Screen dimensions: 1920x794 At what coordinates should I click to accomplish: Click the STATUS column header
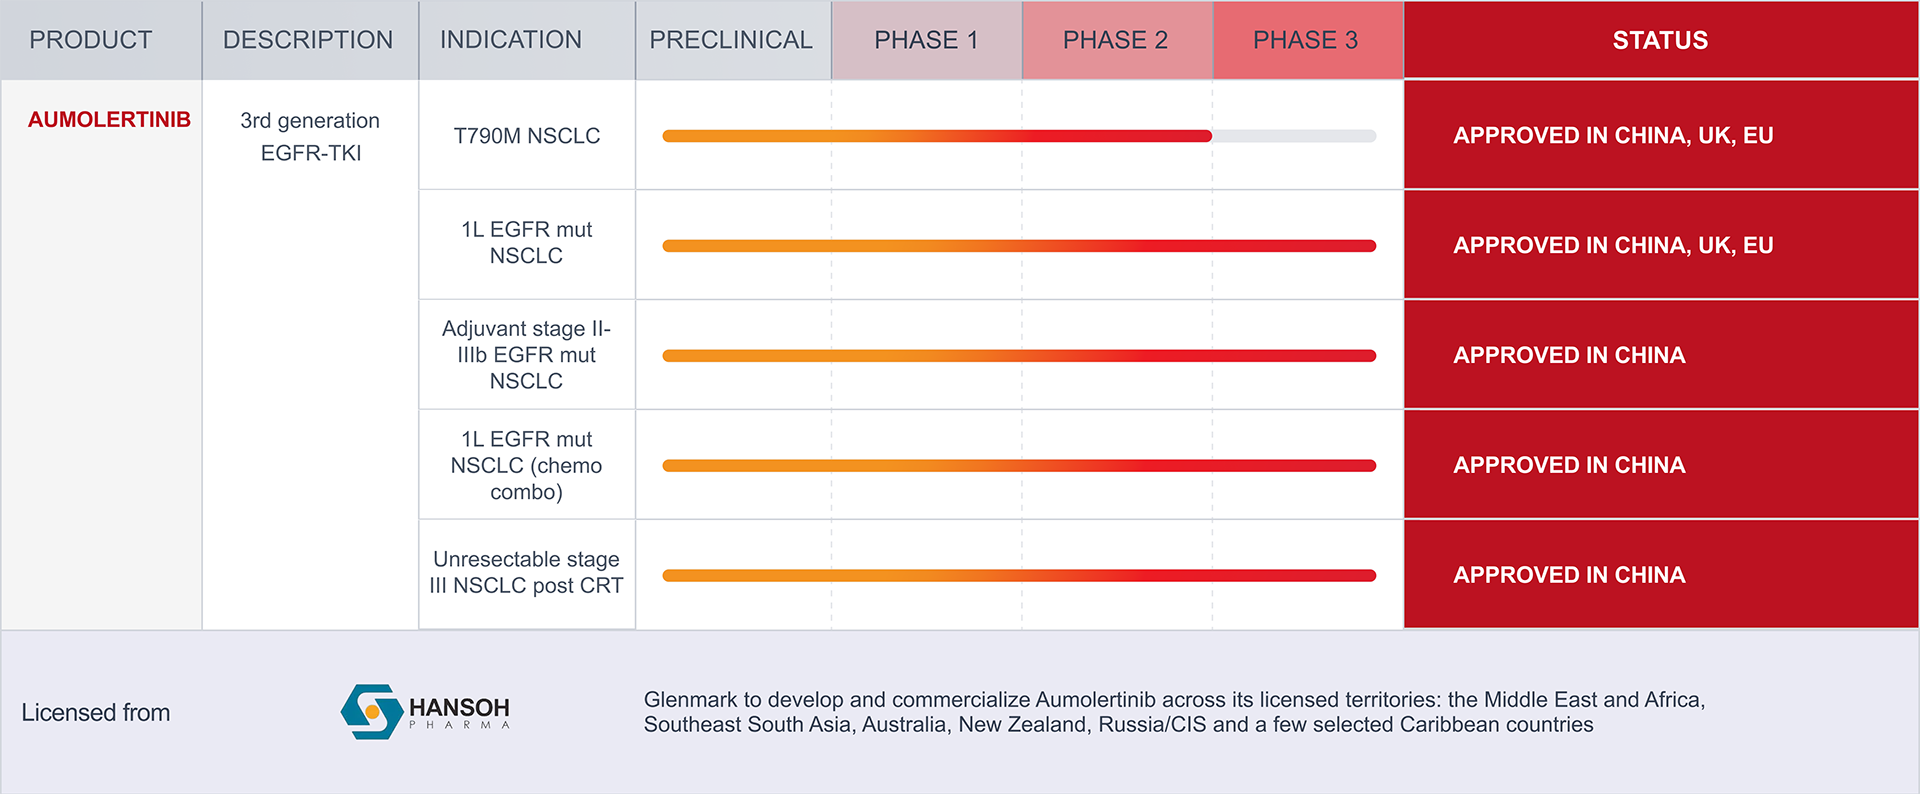click(1660, 40)
